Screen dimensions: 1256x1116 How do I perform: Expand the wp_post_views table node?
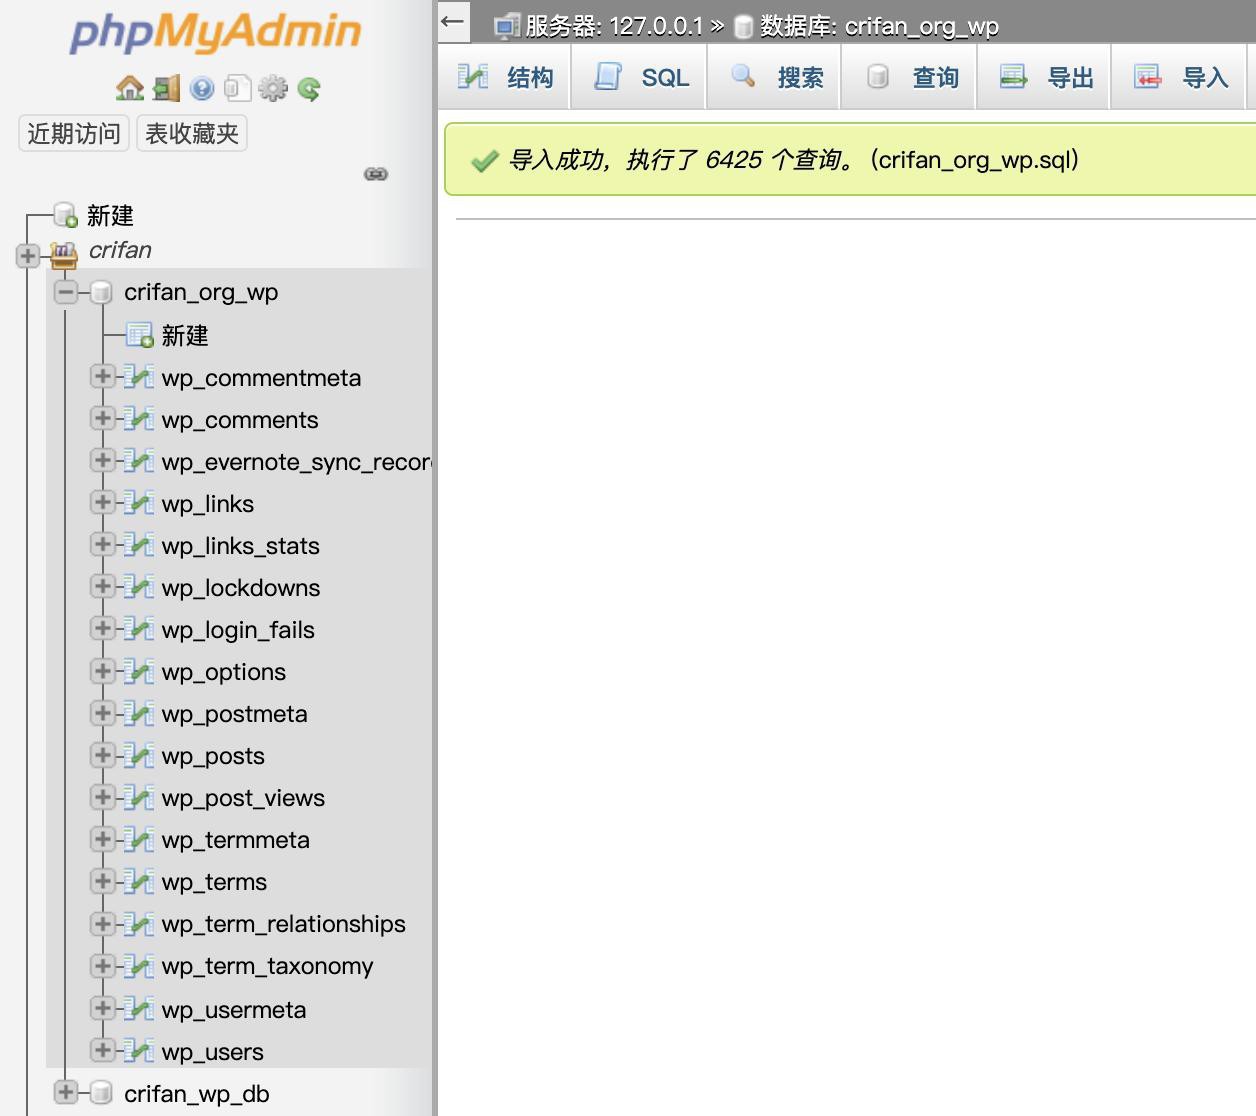click(x=102, y=797)
